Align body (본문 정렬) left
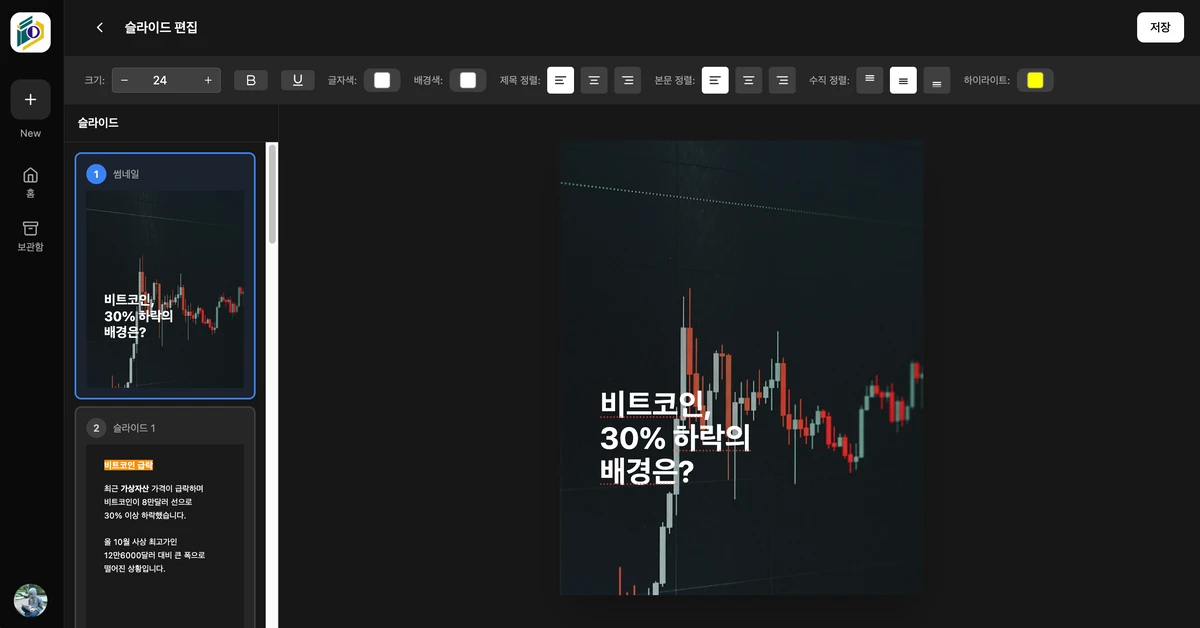 715,80
